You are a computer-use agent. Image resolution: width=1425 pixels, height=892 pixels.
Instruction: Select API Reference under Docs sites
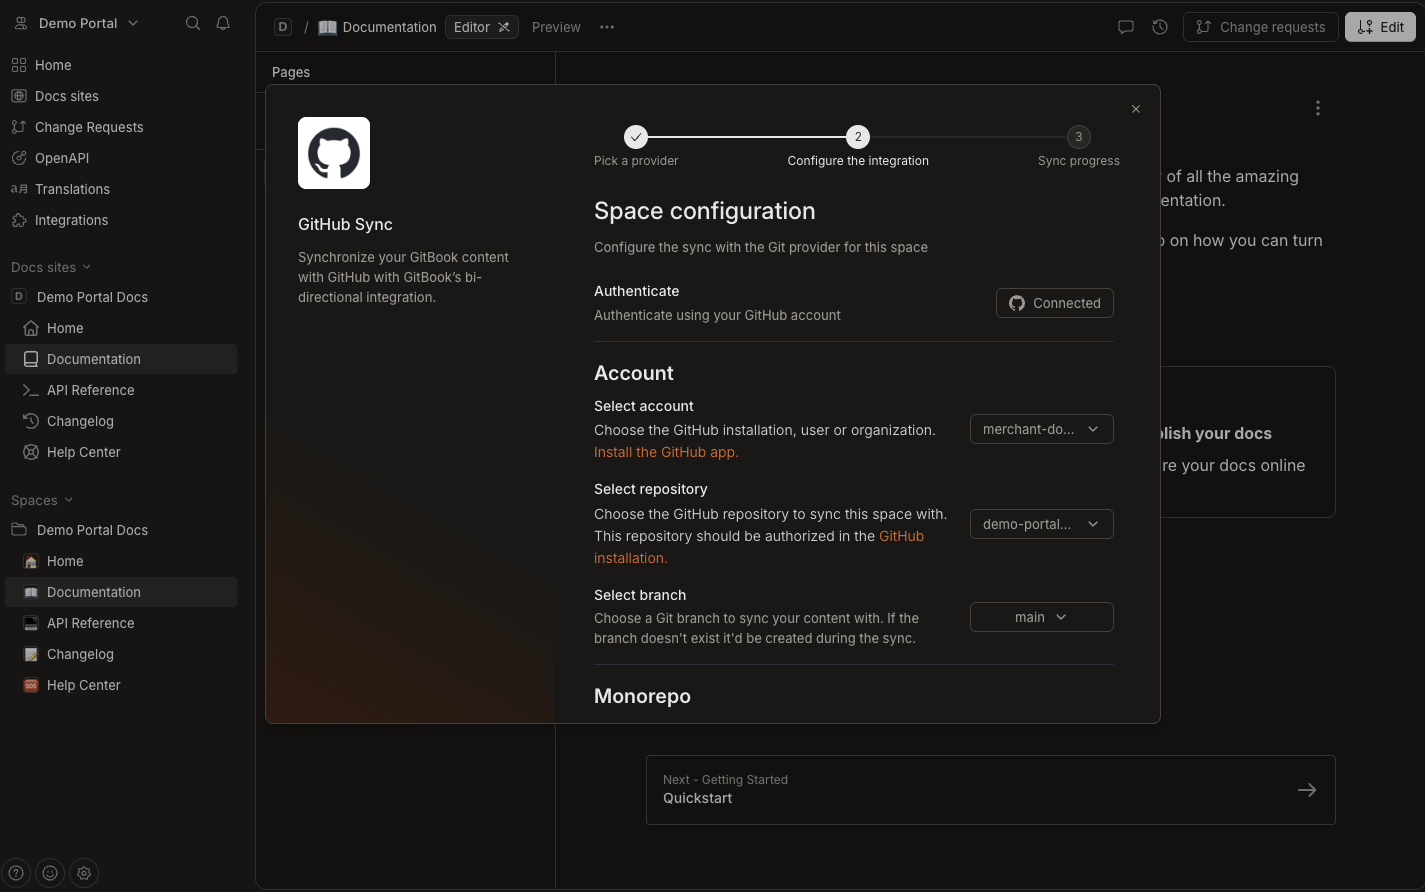[x=120, y=390]
